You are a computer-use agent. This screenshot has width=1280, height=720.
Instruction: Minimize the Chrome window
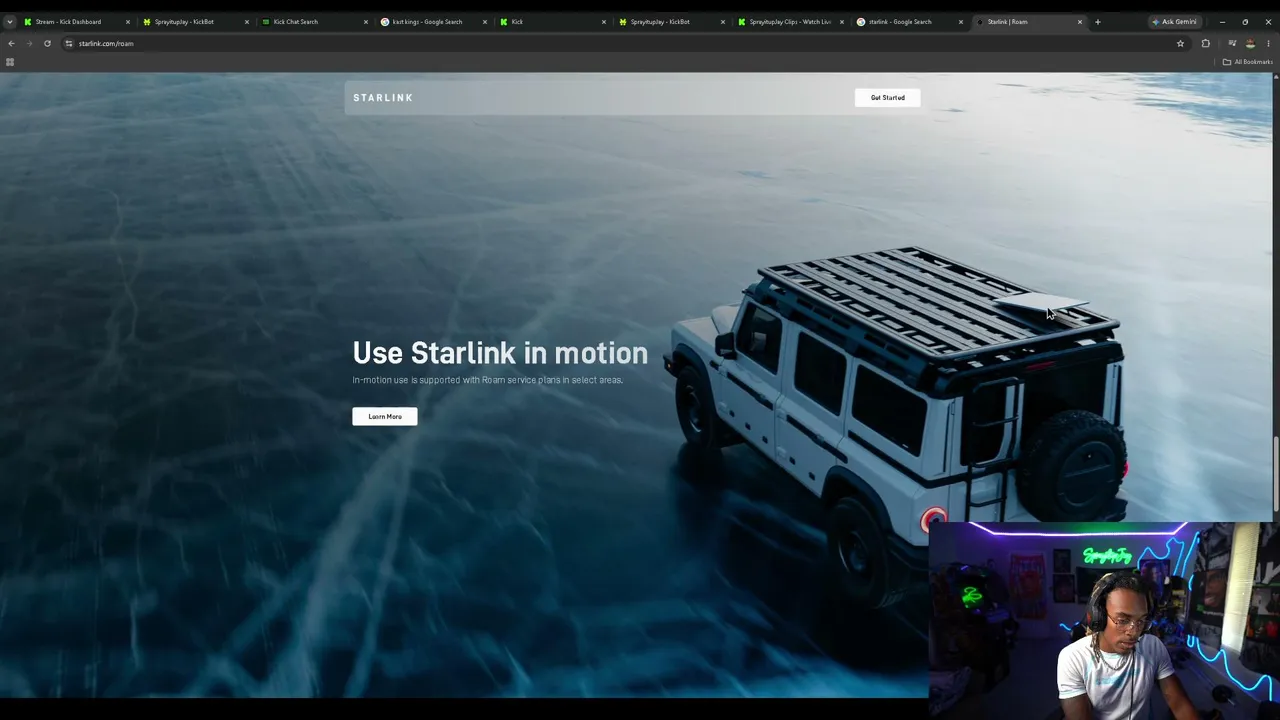point(1222,22)
